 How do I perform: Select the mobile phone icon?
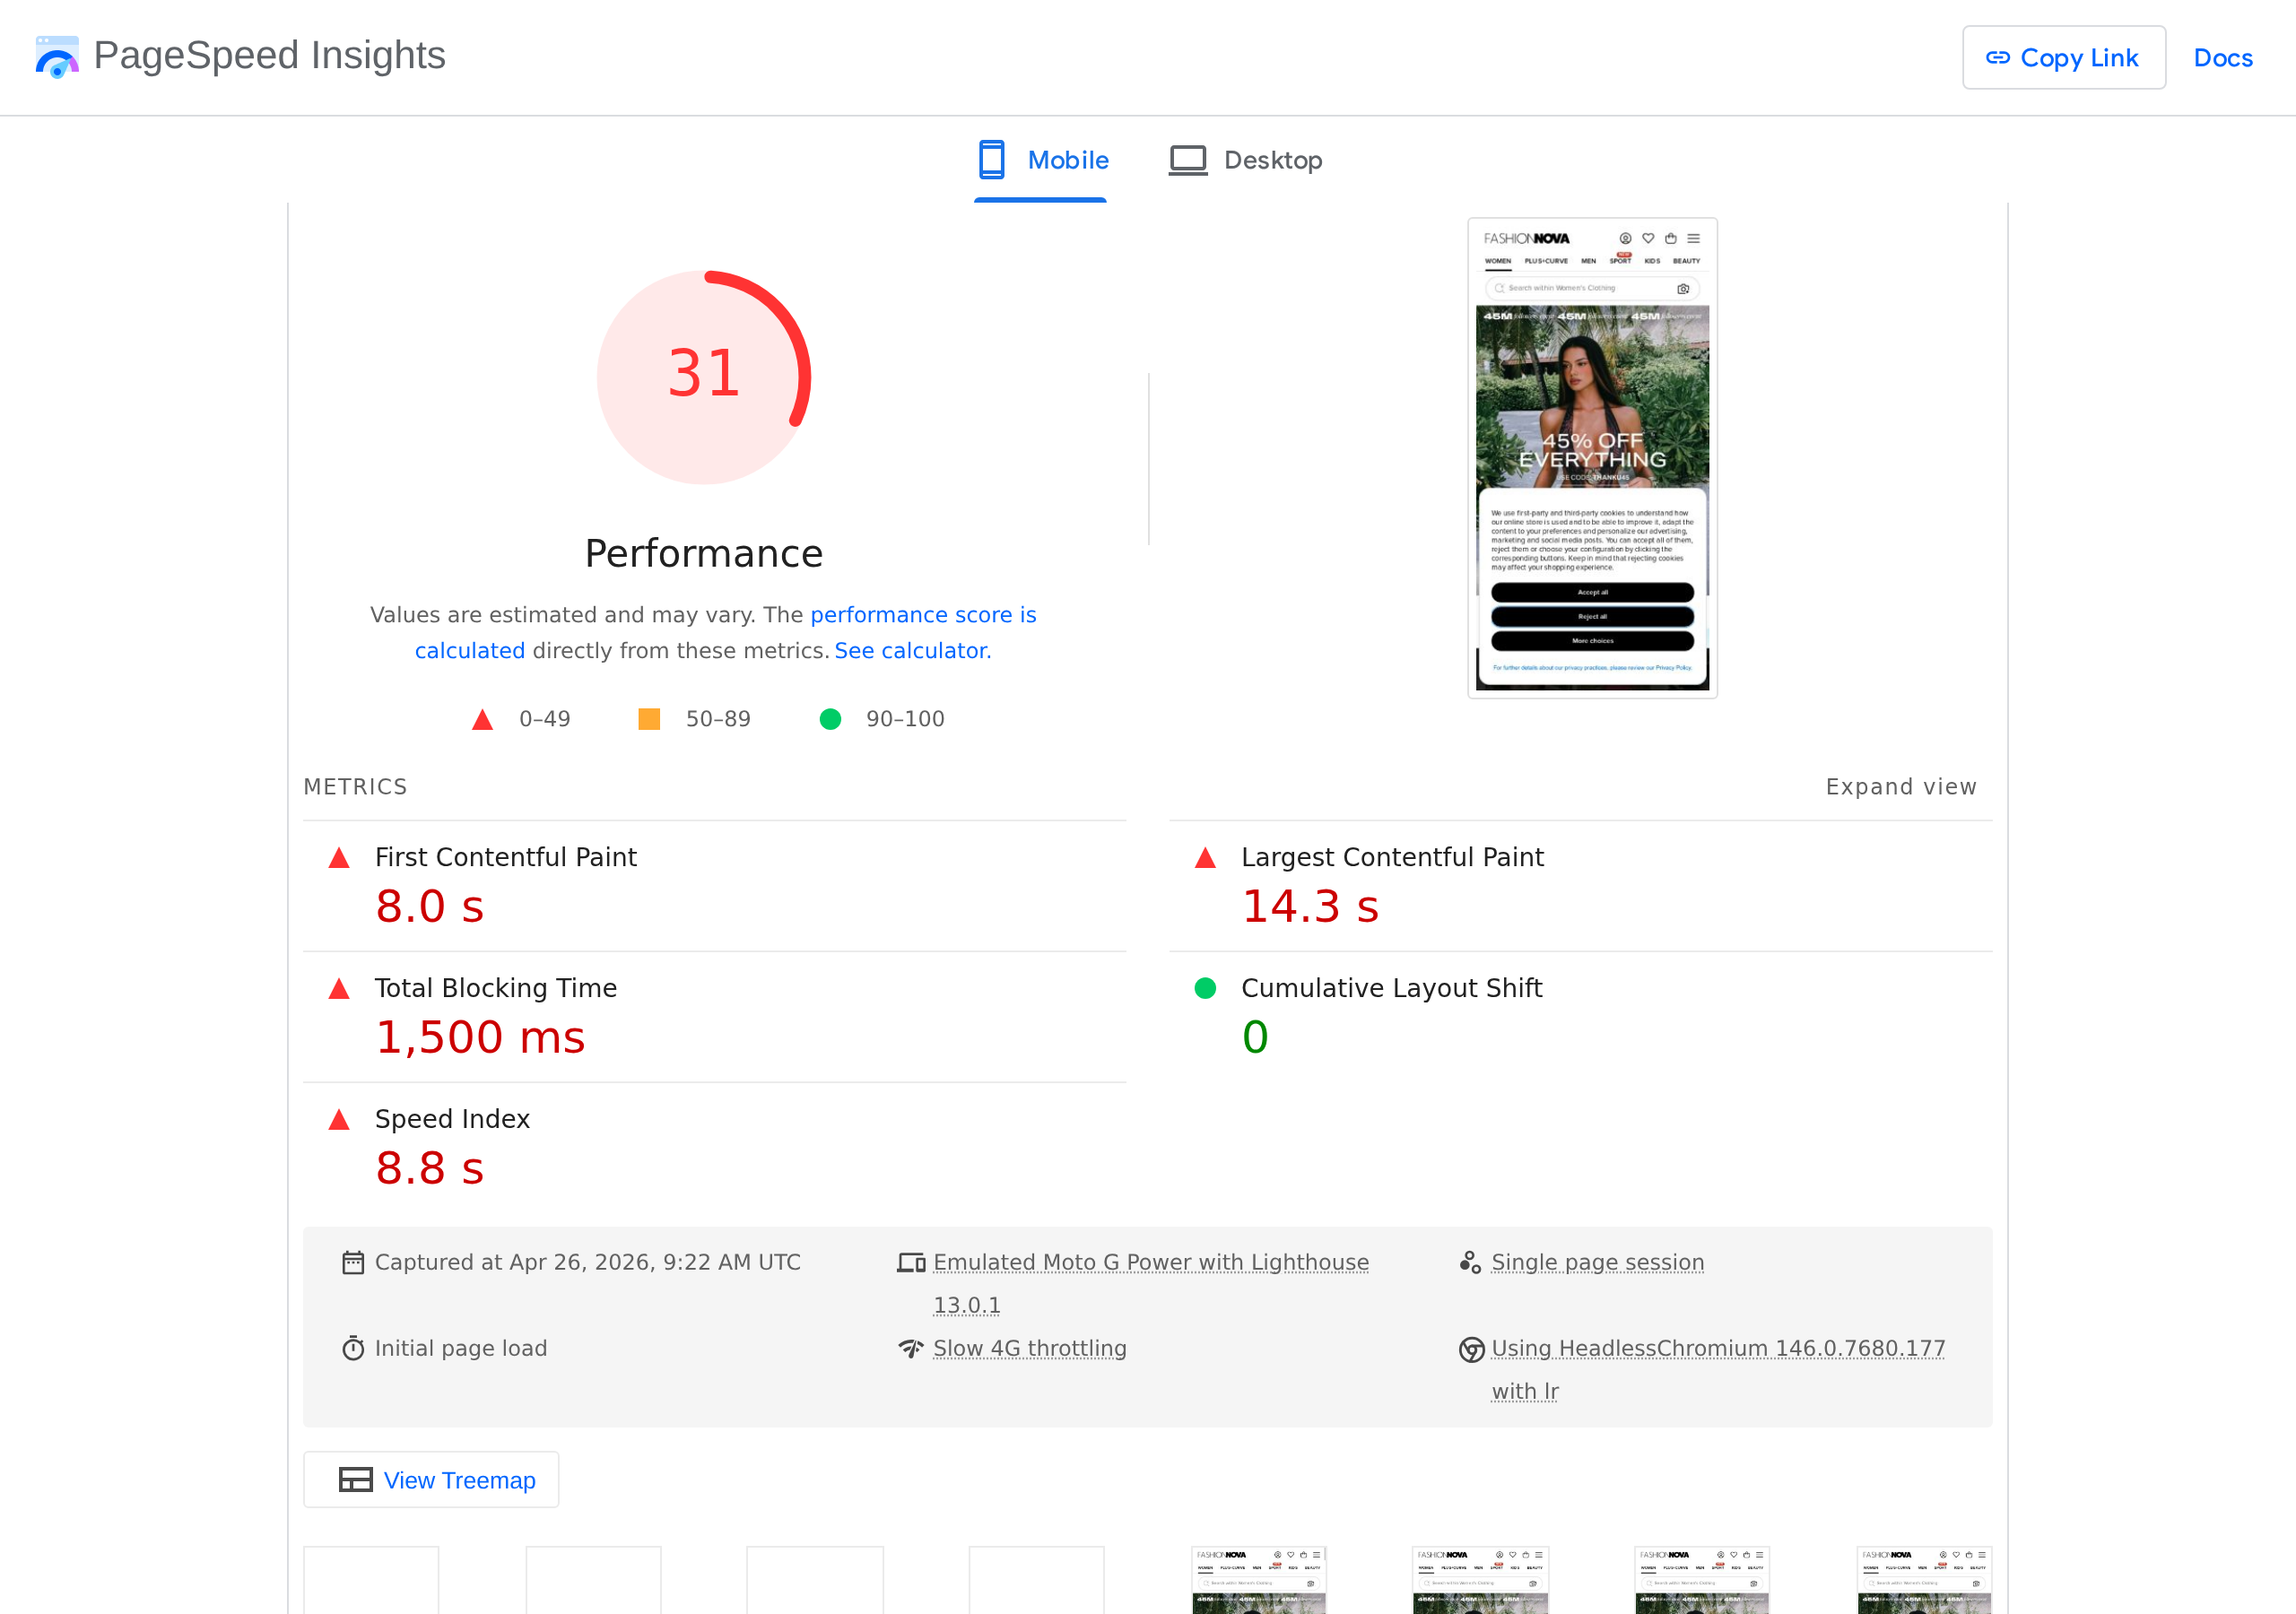point(993,159)
